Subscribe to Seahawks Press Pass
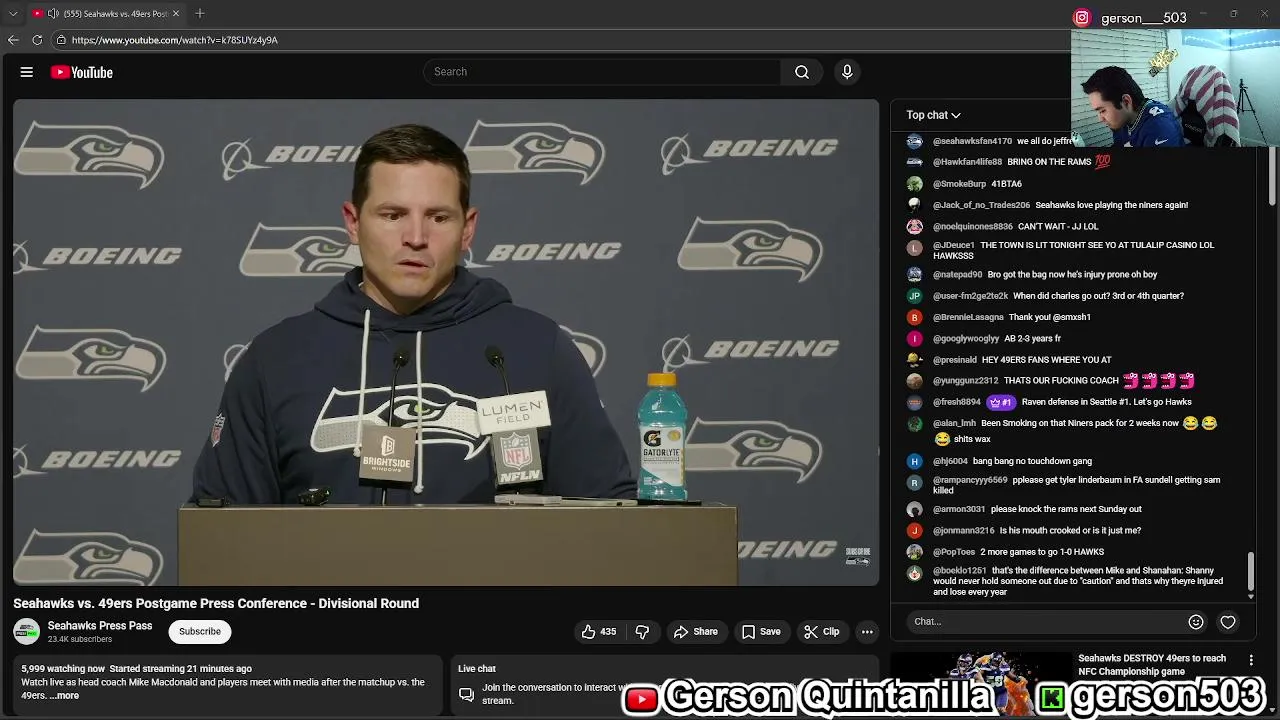 coord(200,632)
